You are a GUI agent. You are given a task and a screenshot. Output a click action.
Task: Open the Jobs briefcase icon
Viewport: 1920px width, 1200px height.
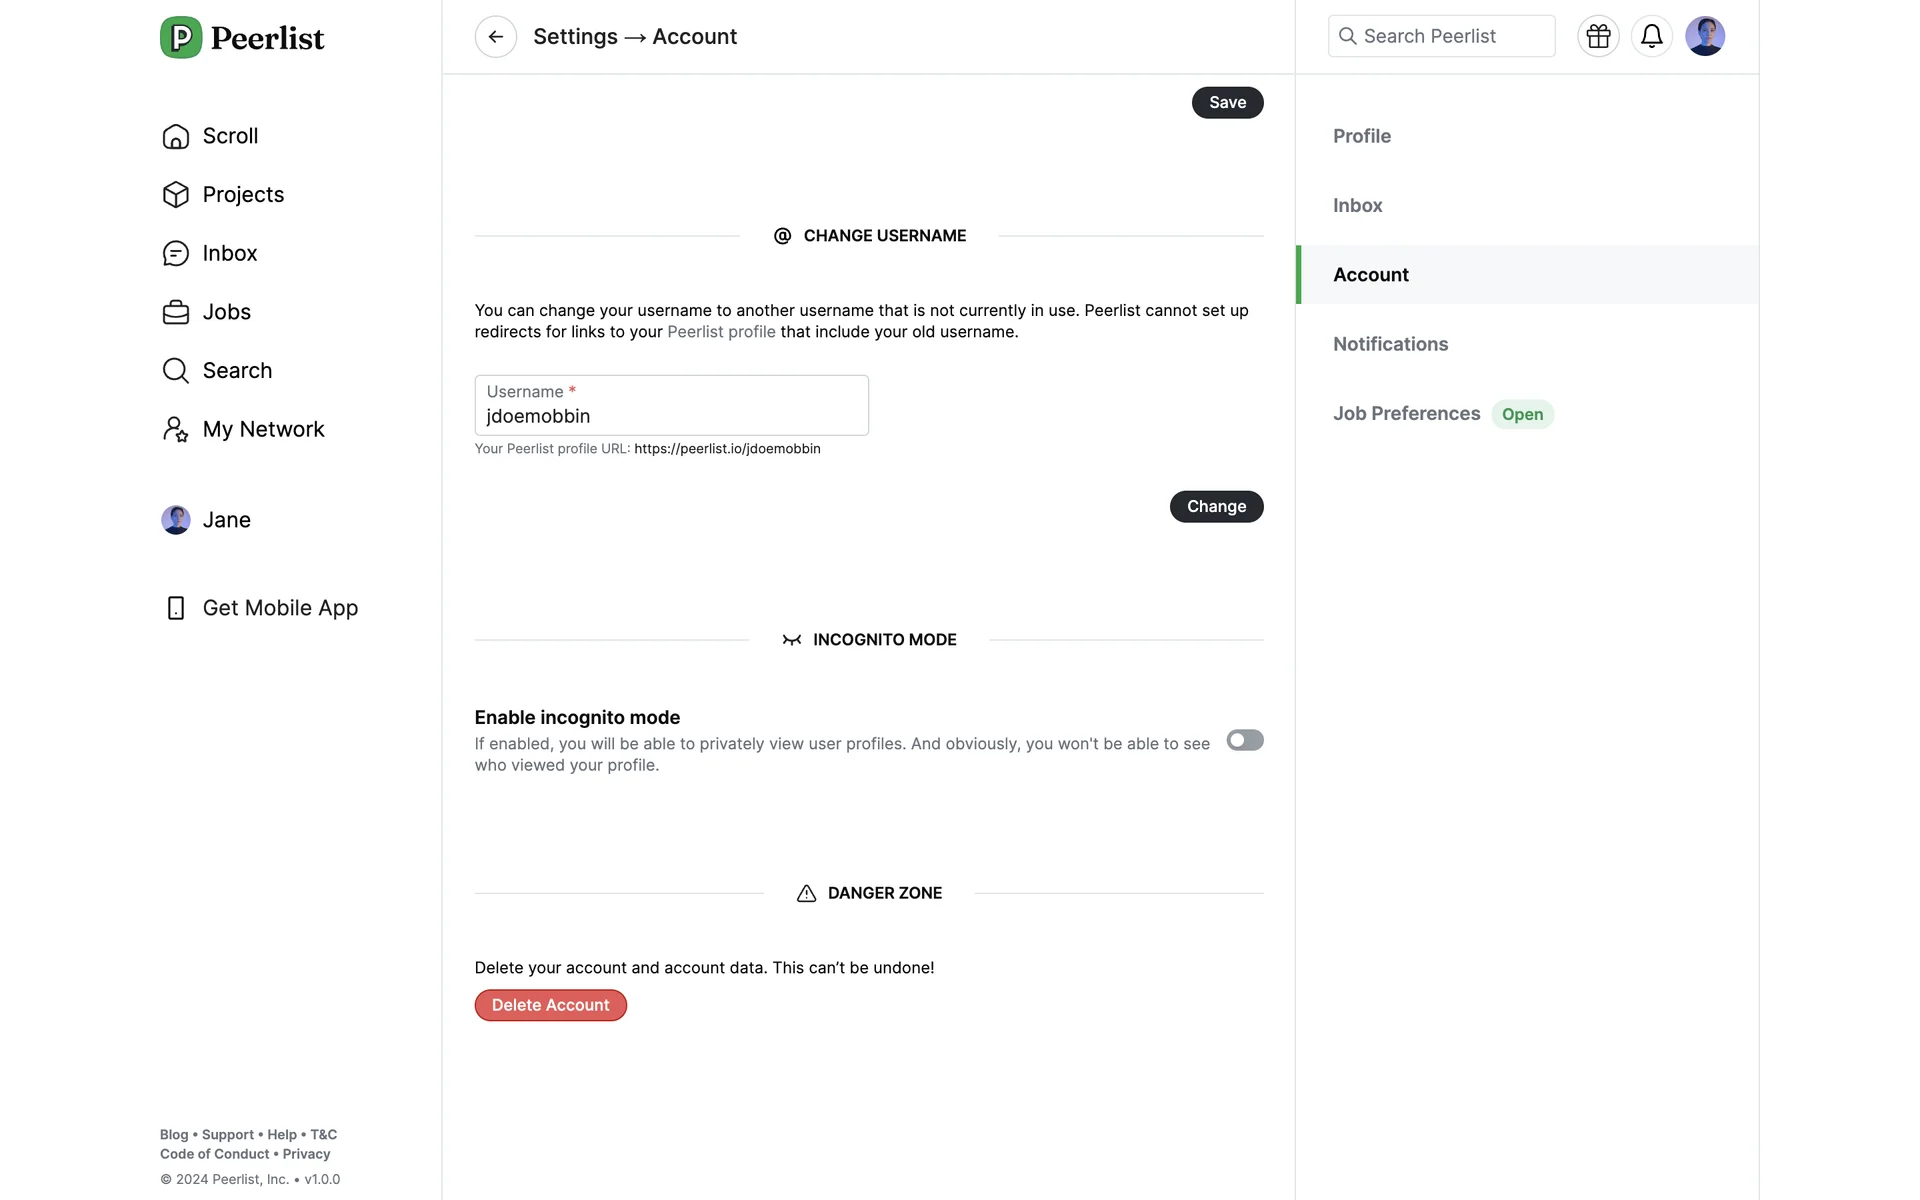(176, 312)
